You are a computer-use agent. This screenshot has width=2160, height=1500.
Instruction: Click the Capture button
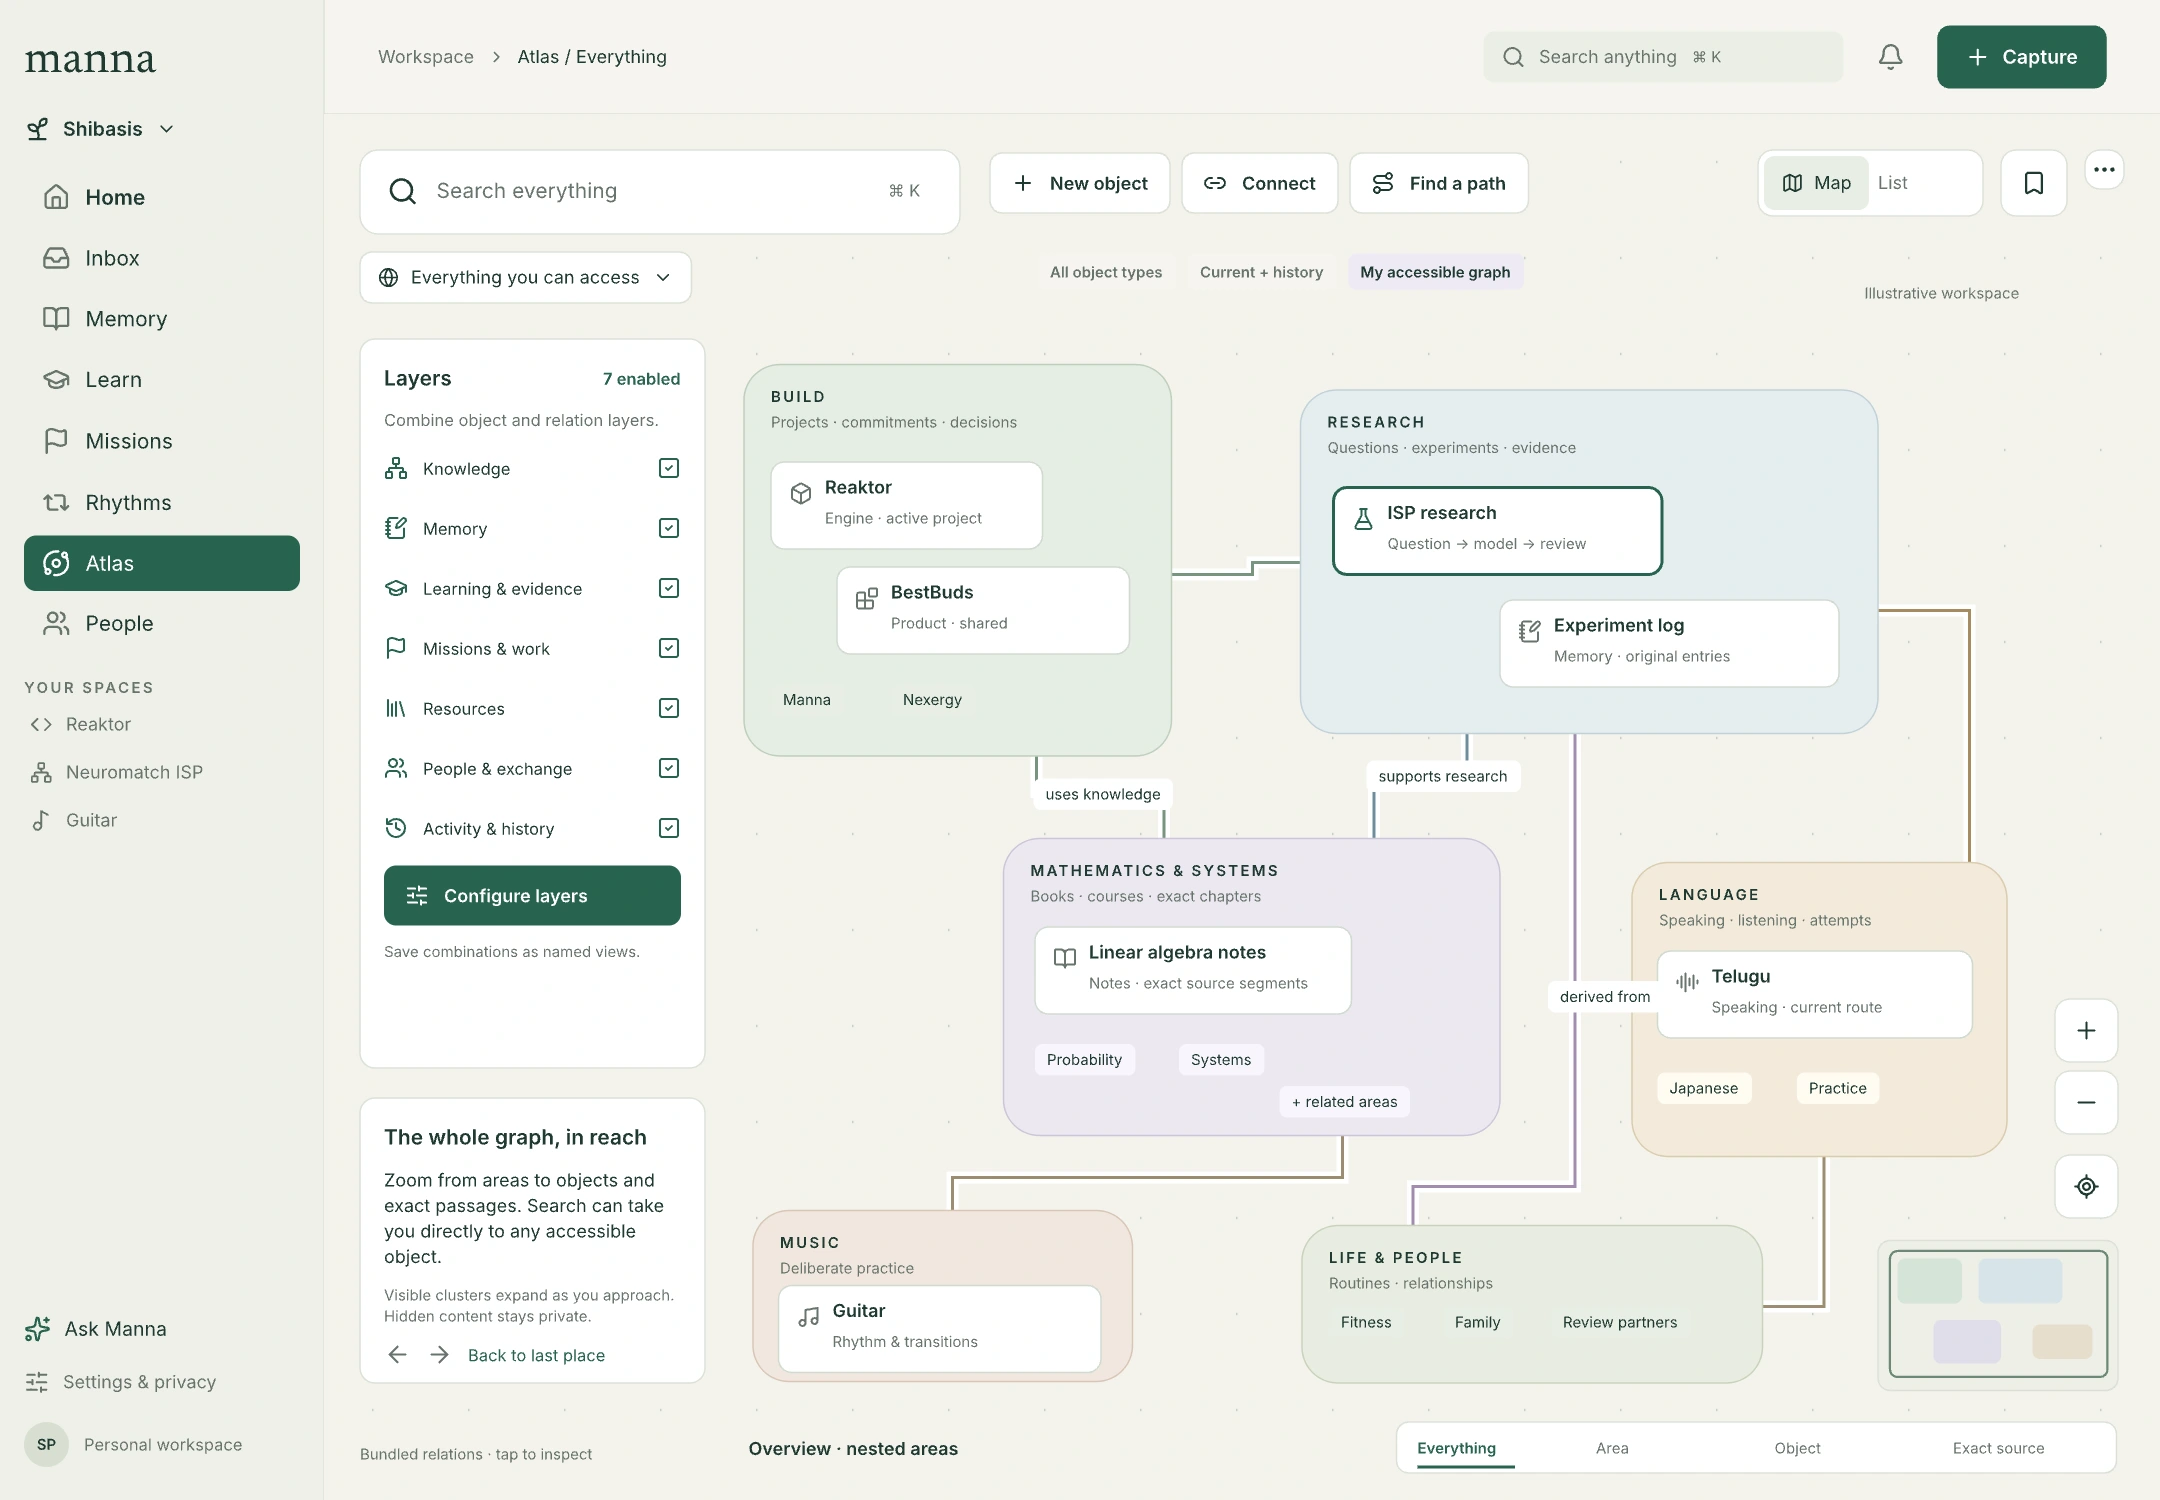click(x=2021, y=57)
